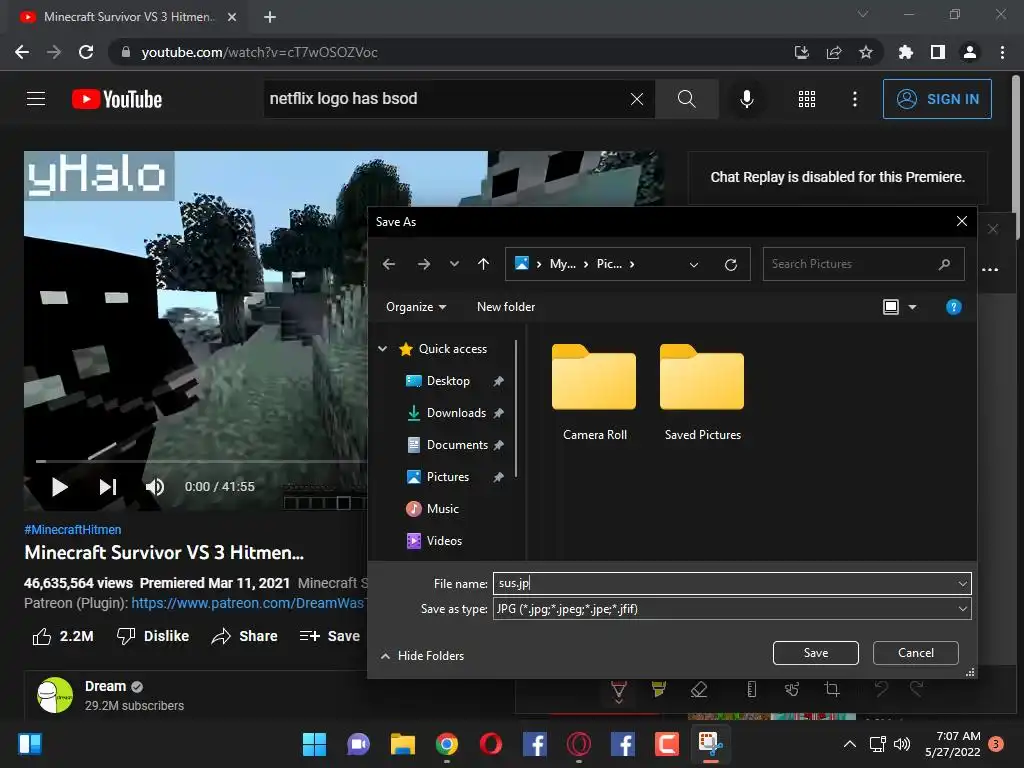Open the YouTube apps grid

[x=807, y=99]
